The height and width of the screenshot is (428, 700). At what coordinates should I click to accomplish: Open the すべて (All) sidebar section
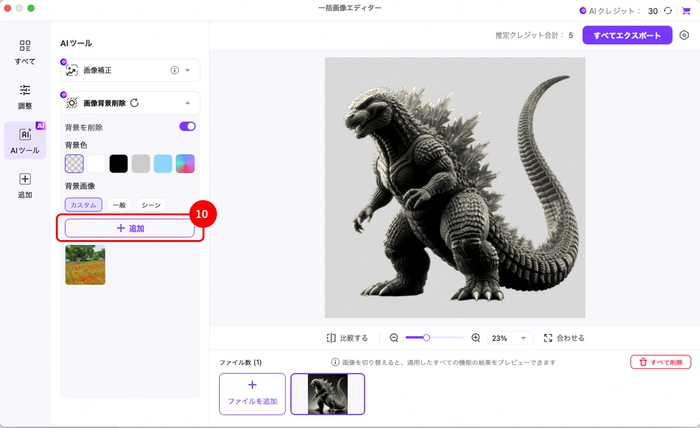(x=25, y=52)
